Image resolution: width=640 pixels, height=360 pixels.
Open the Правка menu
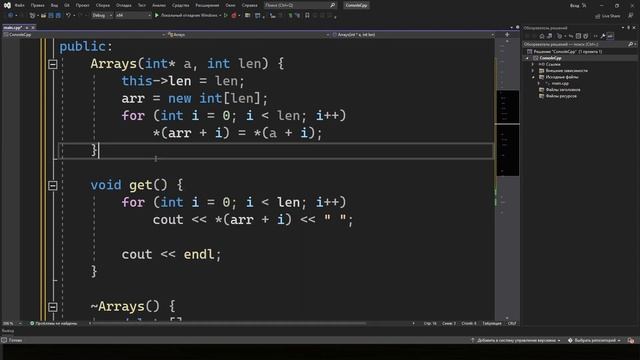coord(37,5)
